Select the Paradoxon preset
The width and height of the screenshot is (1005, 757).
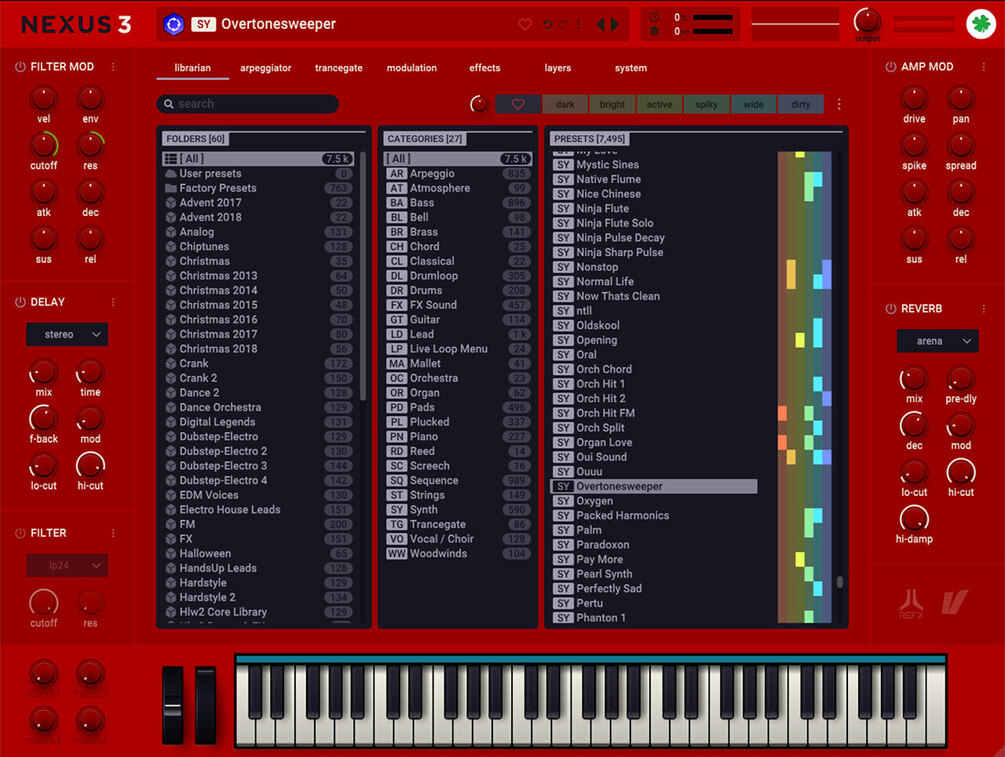point(654,545)
